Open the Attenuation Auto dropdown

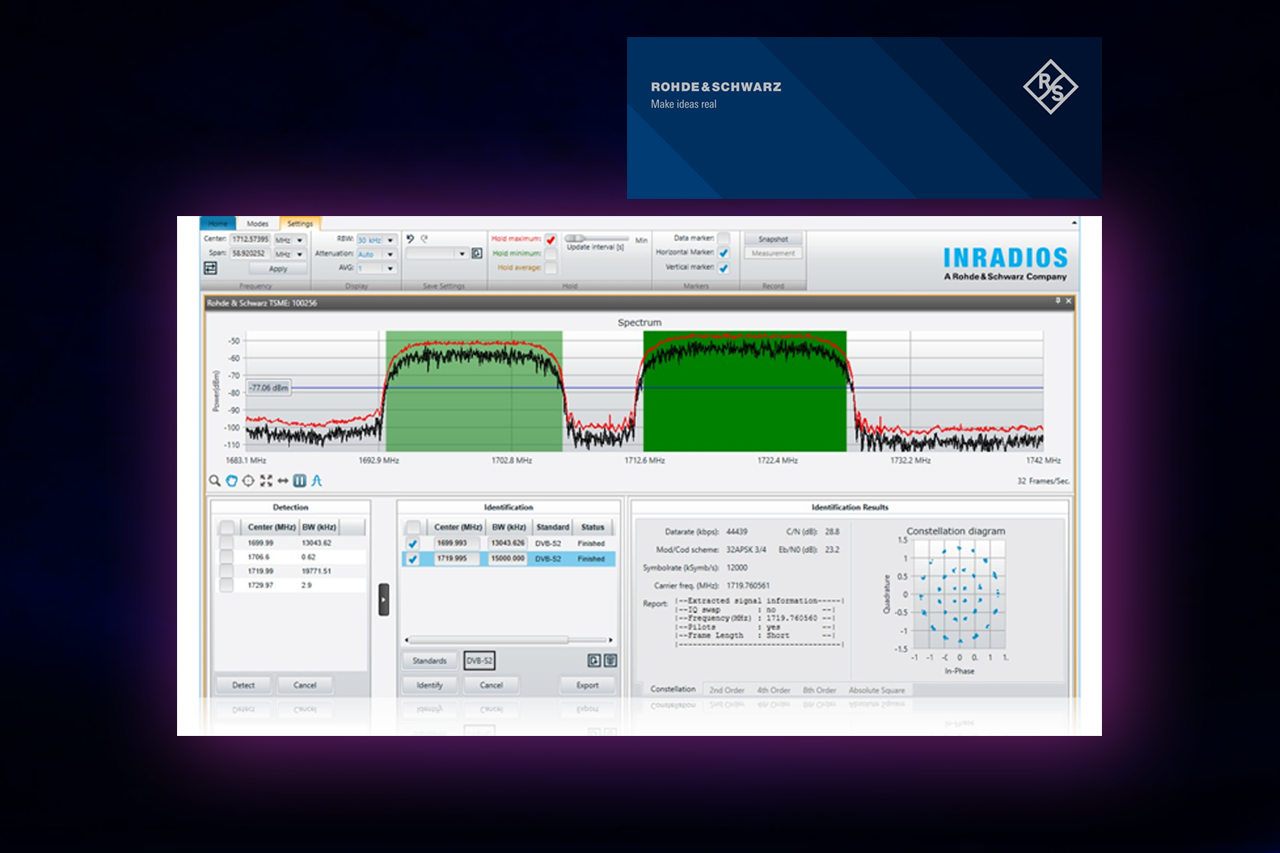(x=377, y=254)
